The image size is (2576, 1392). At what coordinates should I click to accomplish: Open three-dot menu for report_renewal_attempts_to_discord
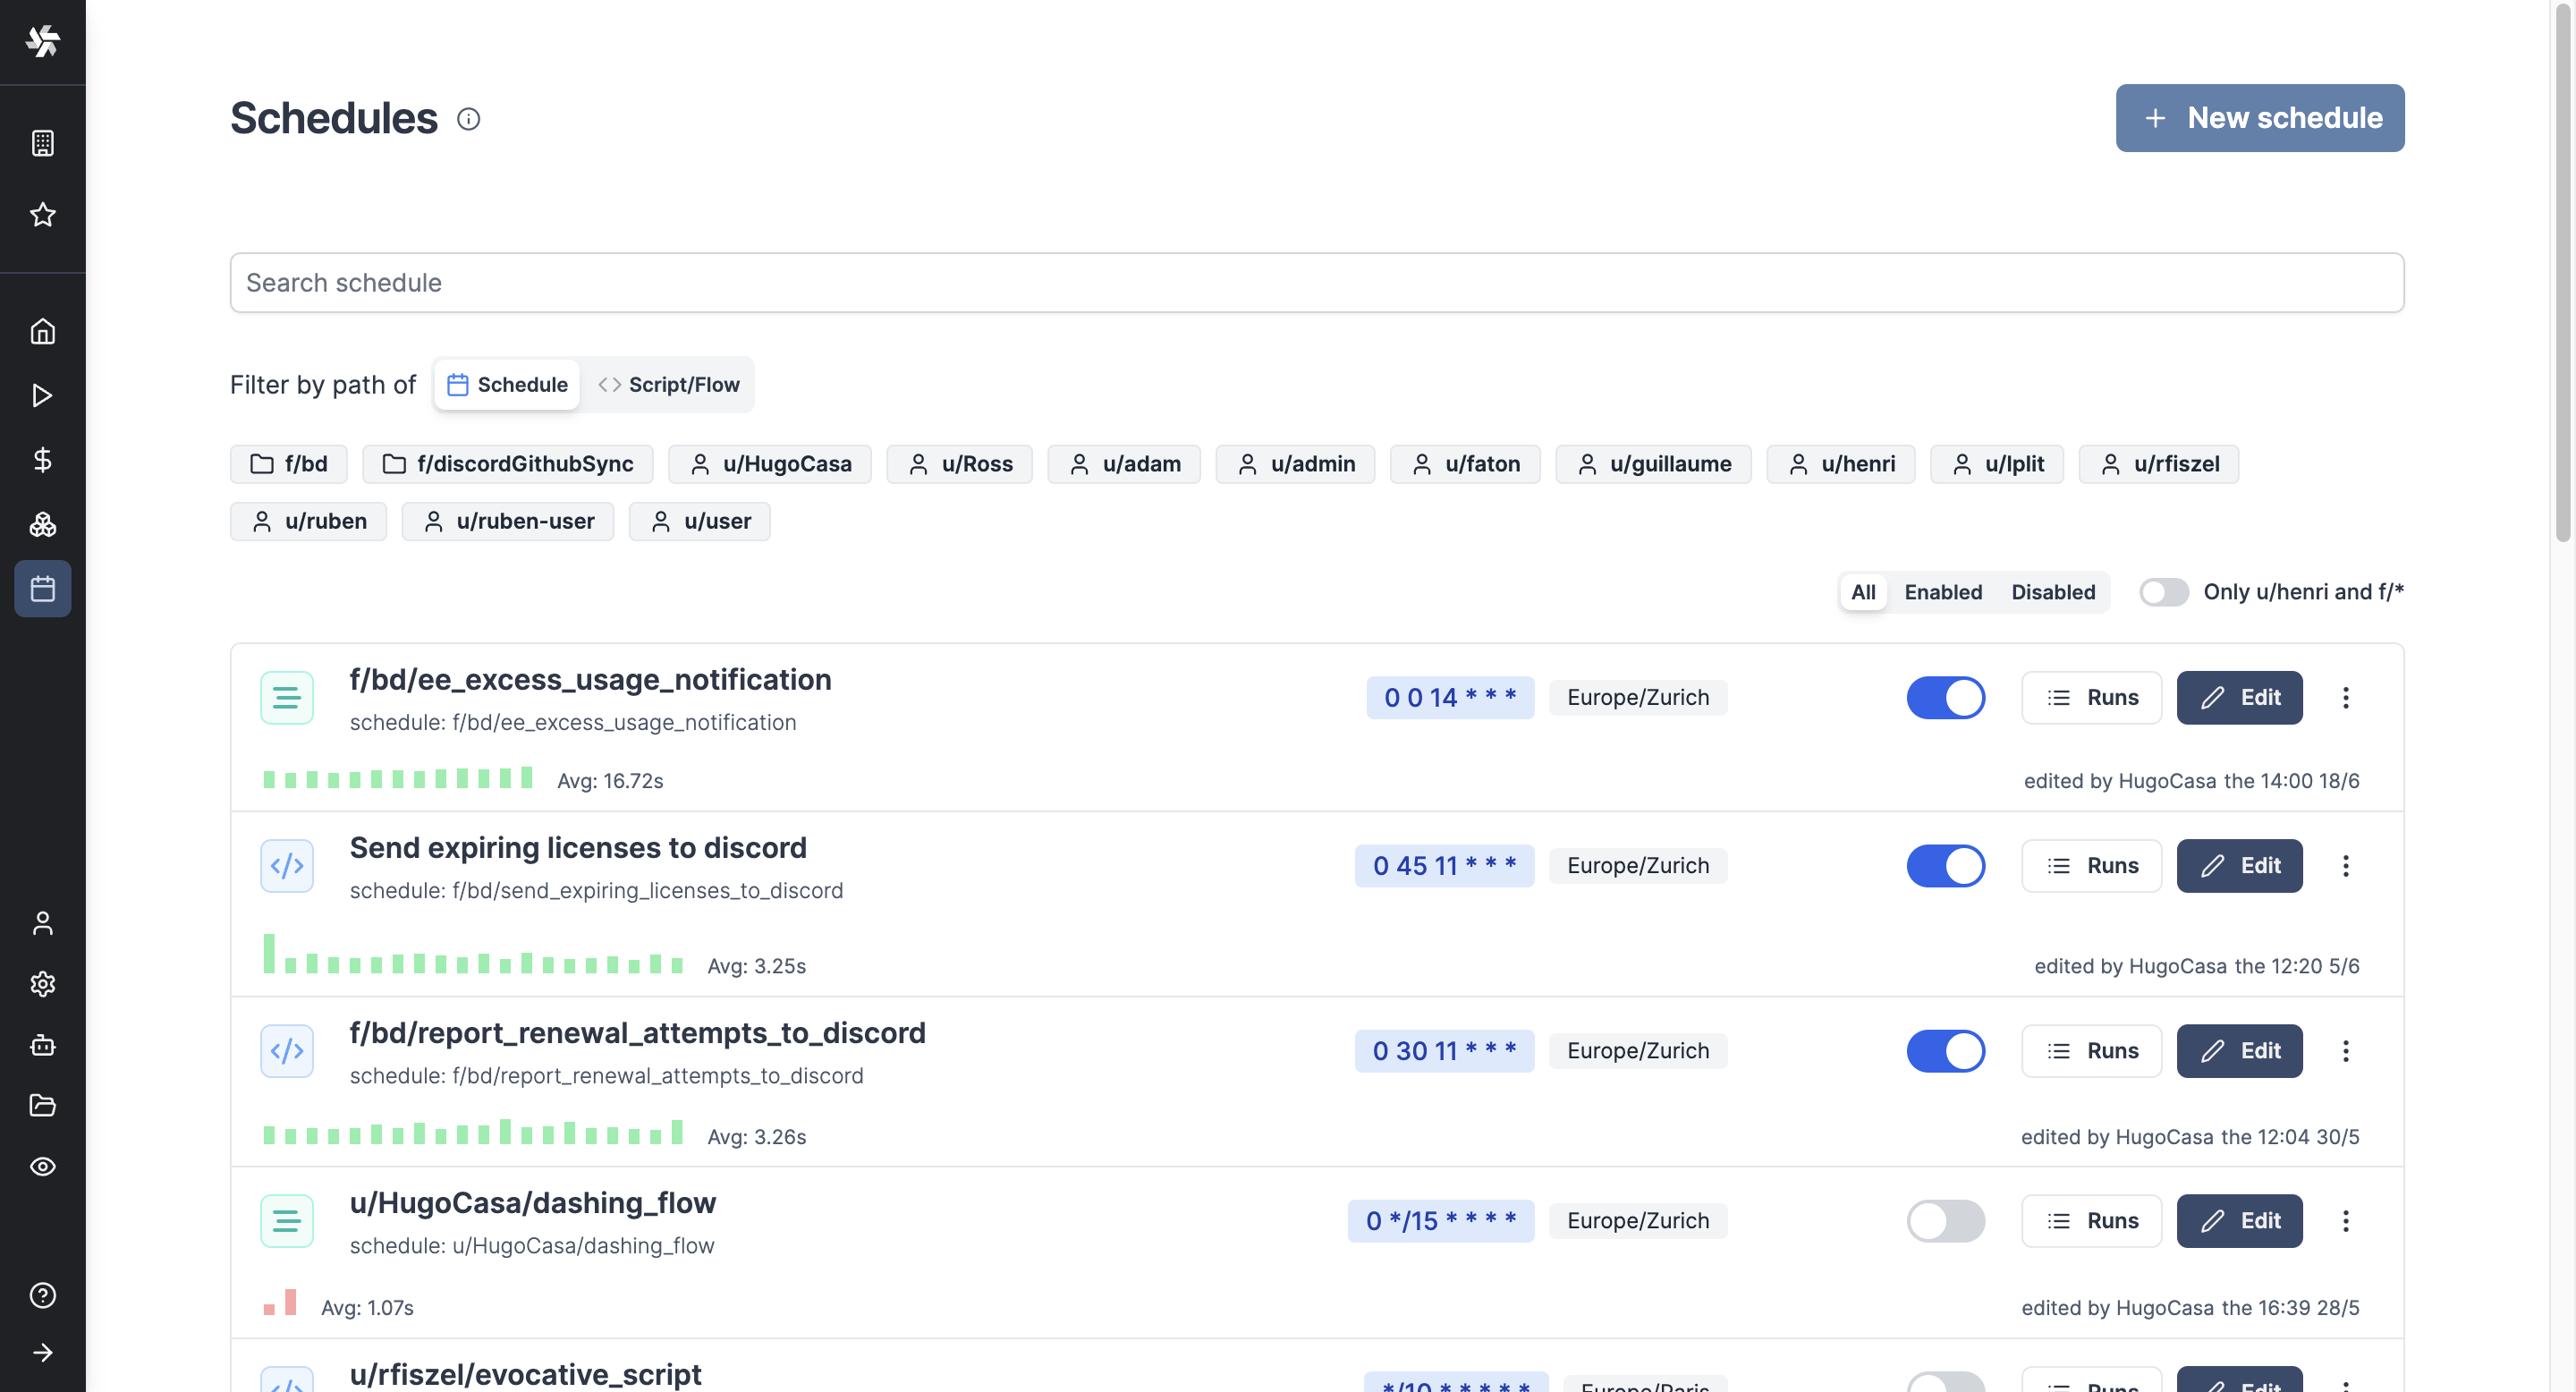pyautogui.click(x=2345, y=1051)
